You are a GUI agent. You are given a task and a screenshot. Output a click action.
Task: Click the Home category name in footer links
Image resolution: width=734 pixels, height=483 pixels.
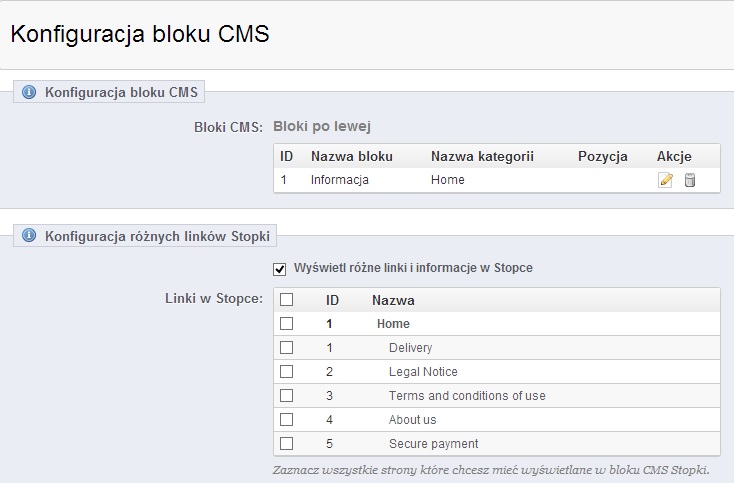393,324
